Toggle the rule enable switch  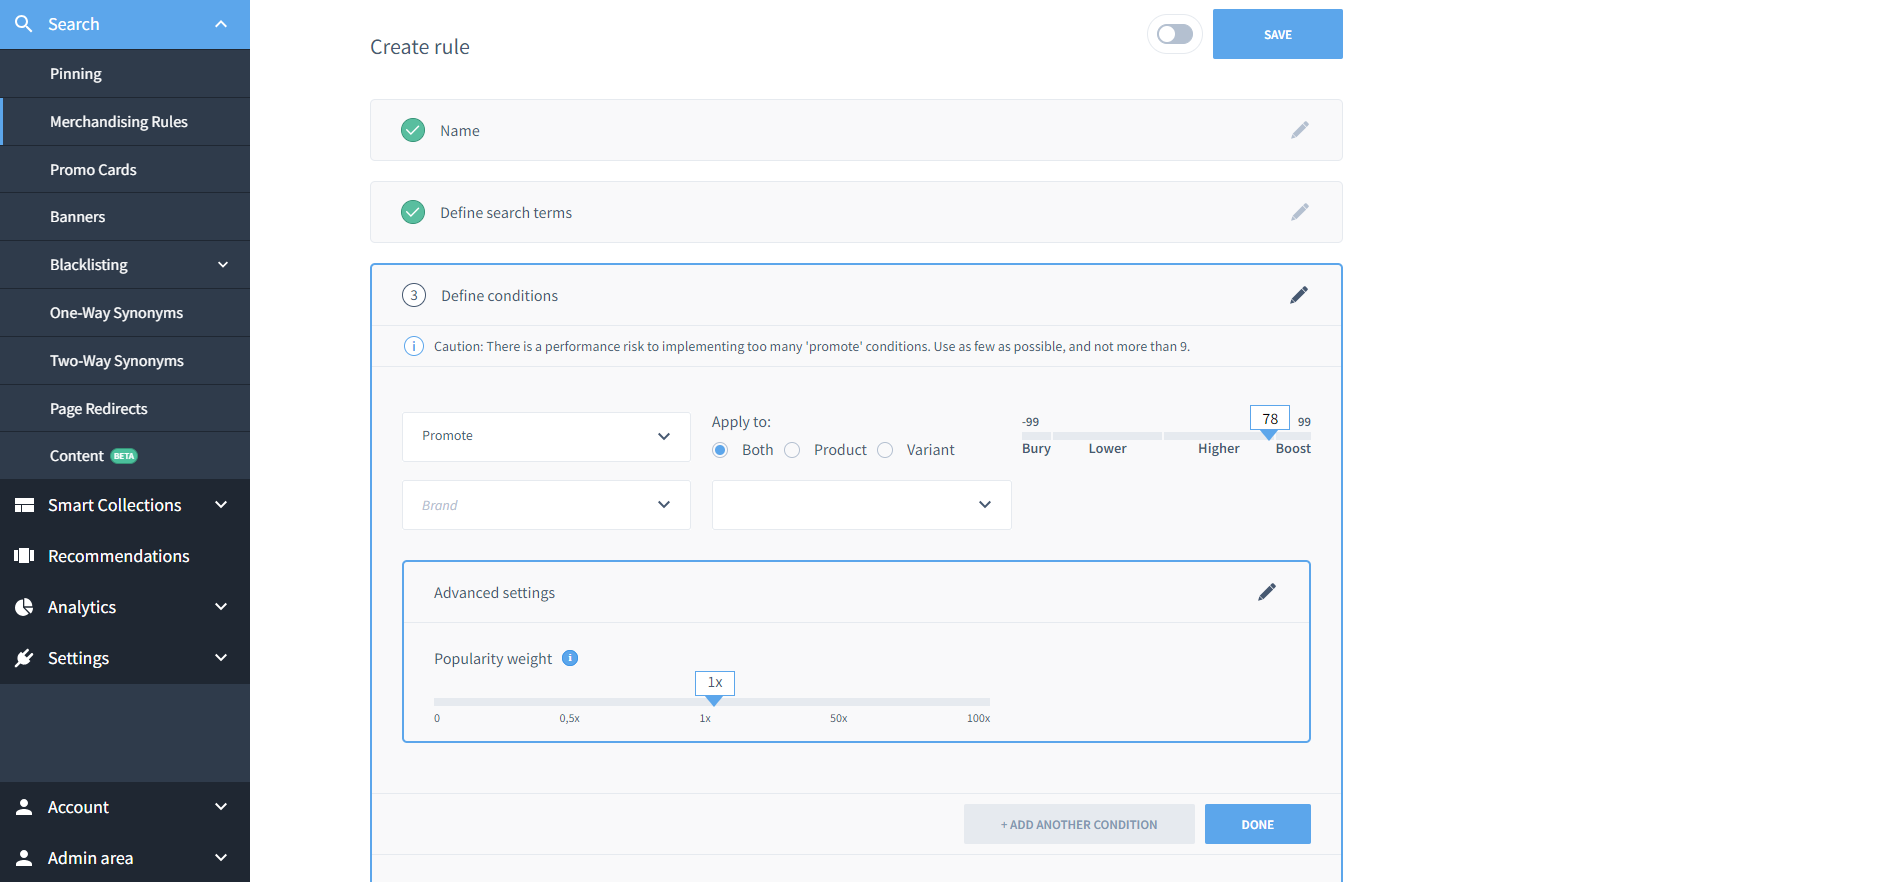[1174, 35]
